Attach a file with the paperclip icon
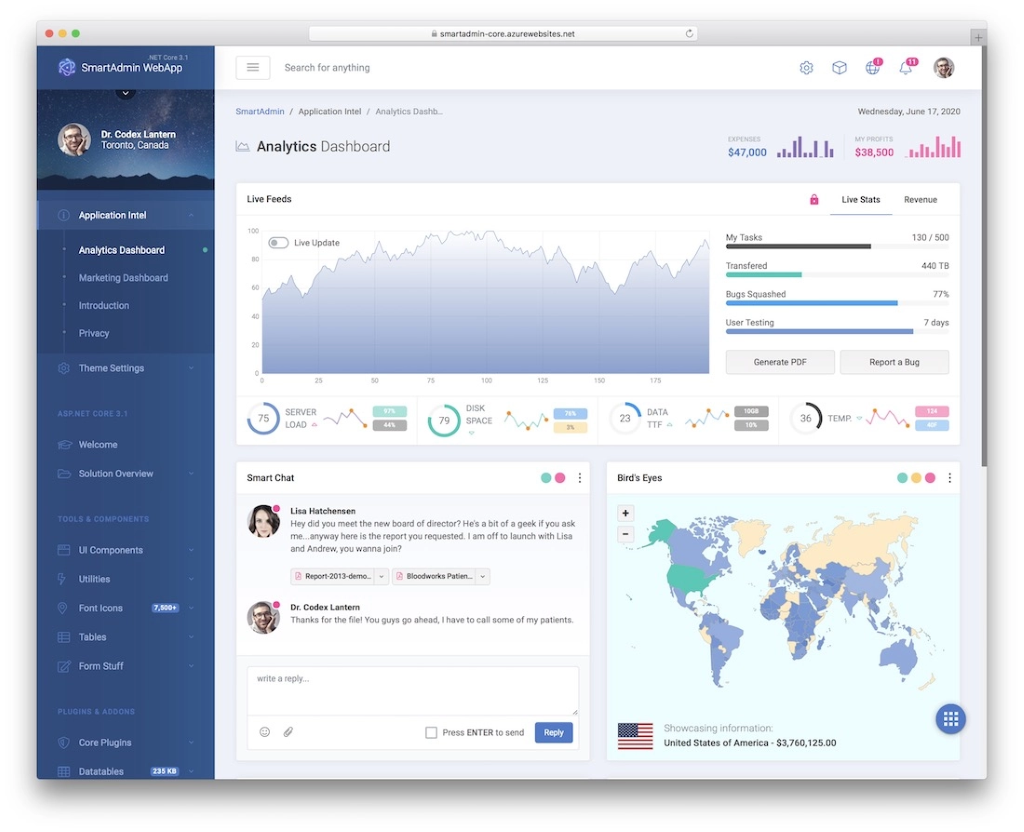 point(288,732)
